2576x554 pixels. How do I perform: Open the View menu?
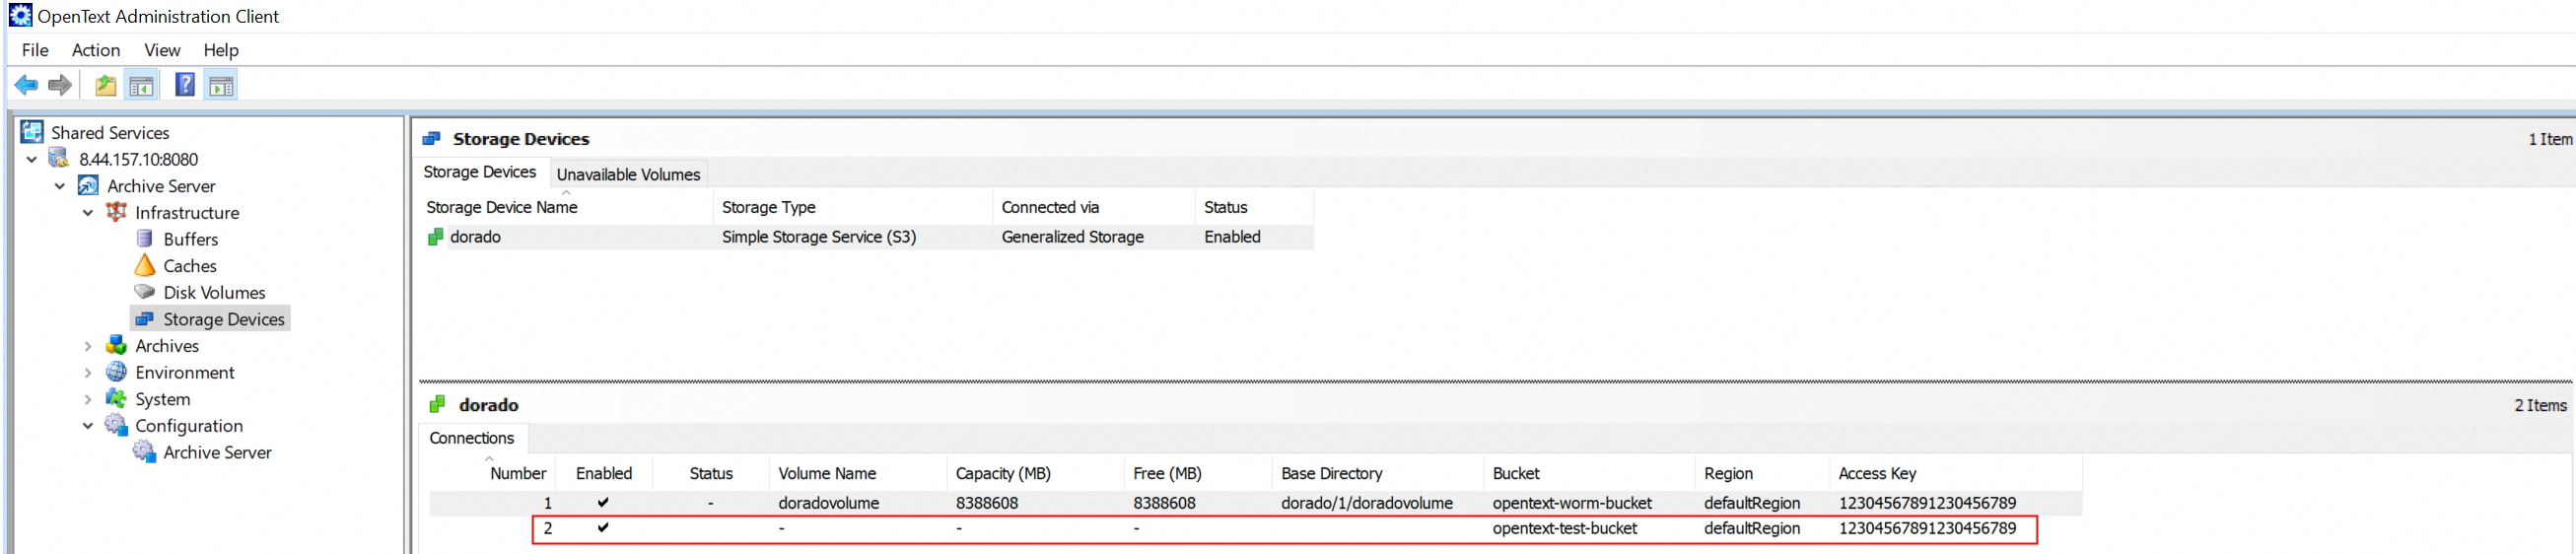click(162, 50)
